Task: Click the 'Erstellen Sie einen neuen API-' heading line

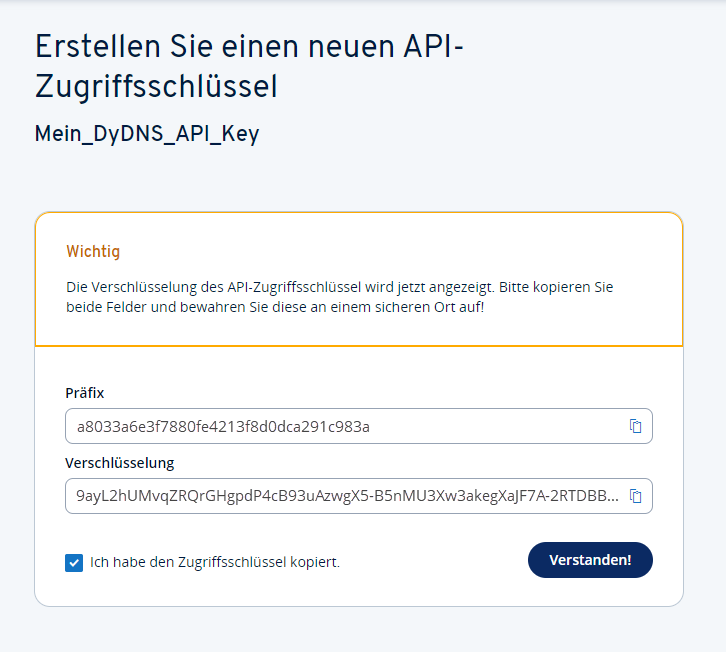Action: pyautogui.click(x=249, y=47)
